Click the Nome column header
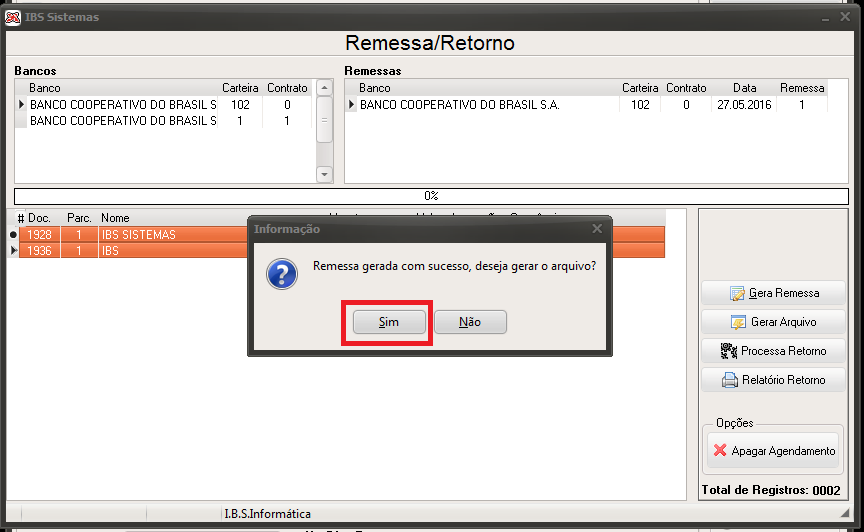Viewport: 864px width, 532px height. click(x=115, y=218)
